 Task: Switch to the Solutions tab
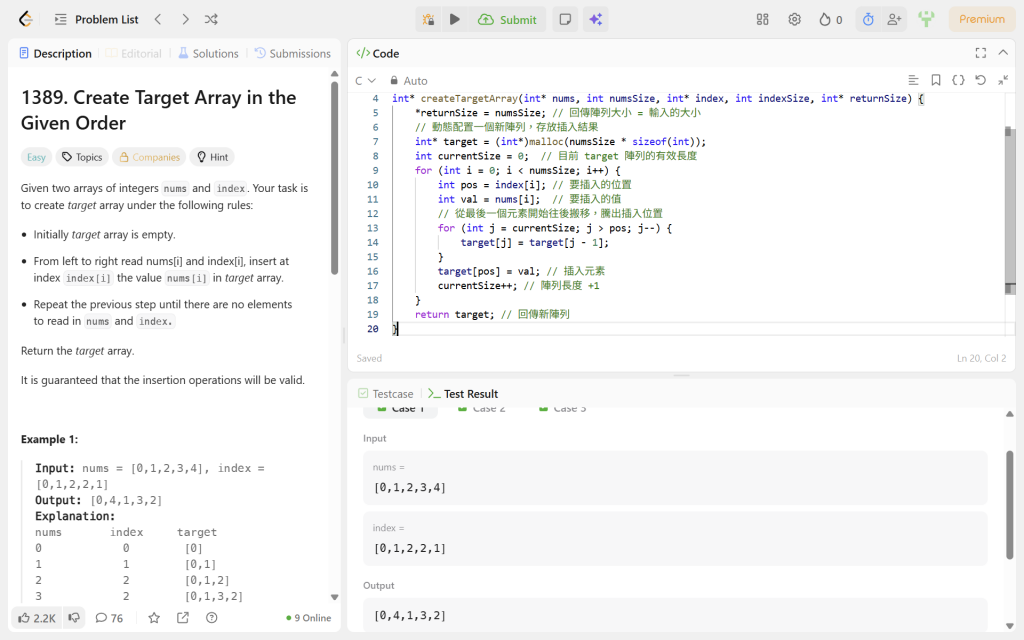(x=208, y=54)
